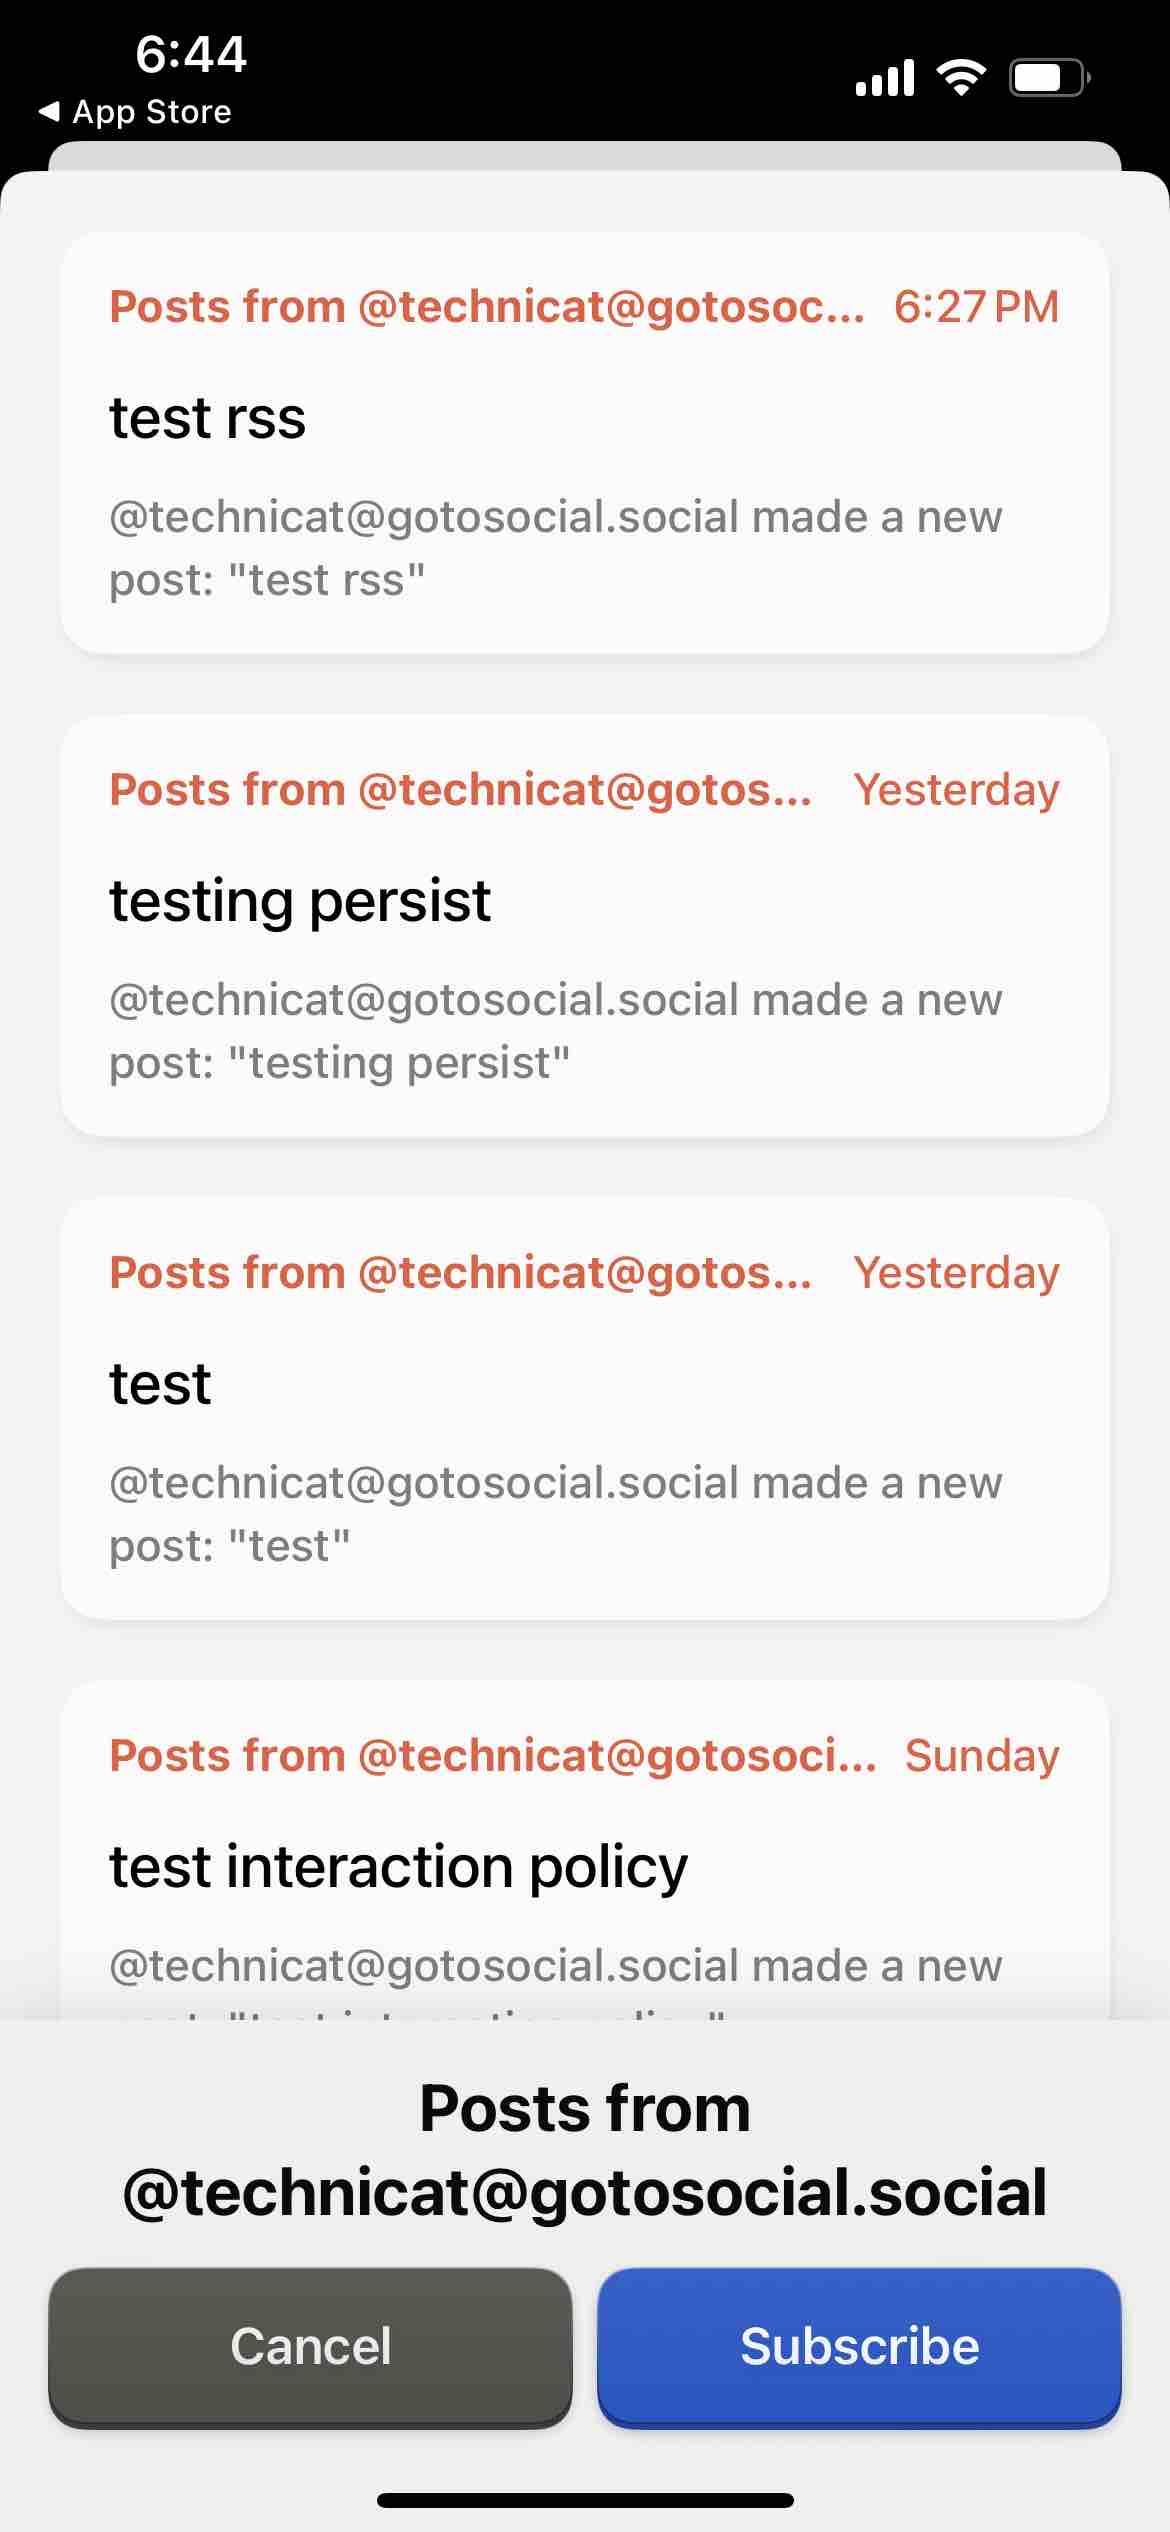Tap the home indicator bar
Viewport: 1170px width, 2532px height.
[x=585, y=2500]
